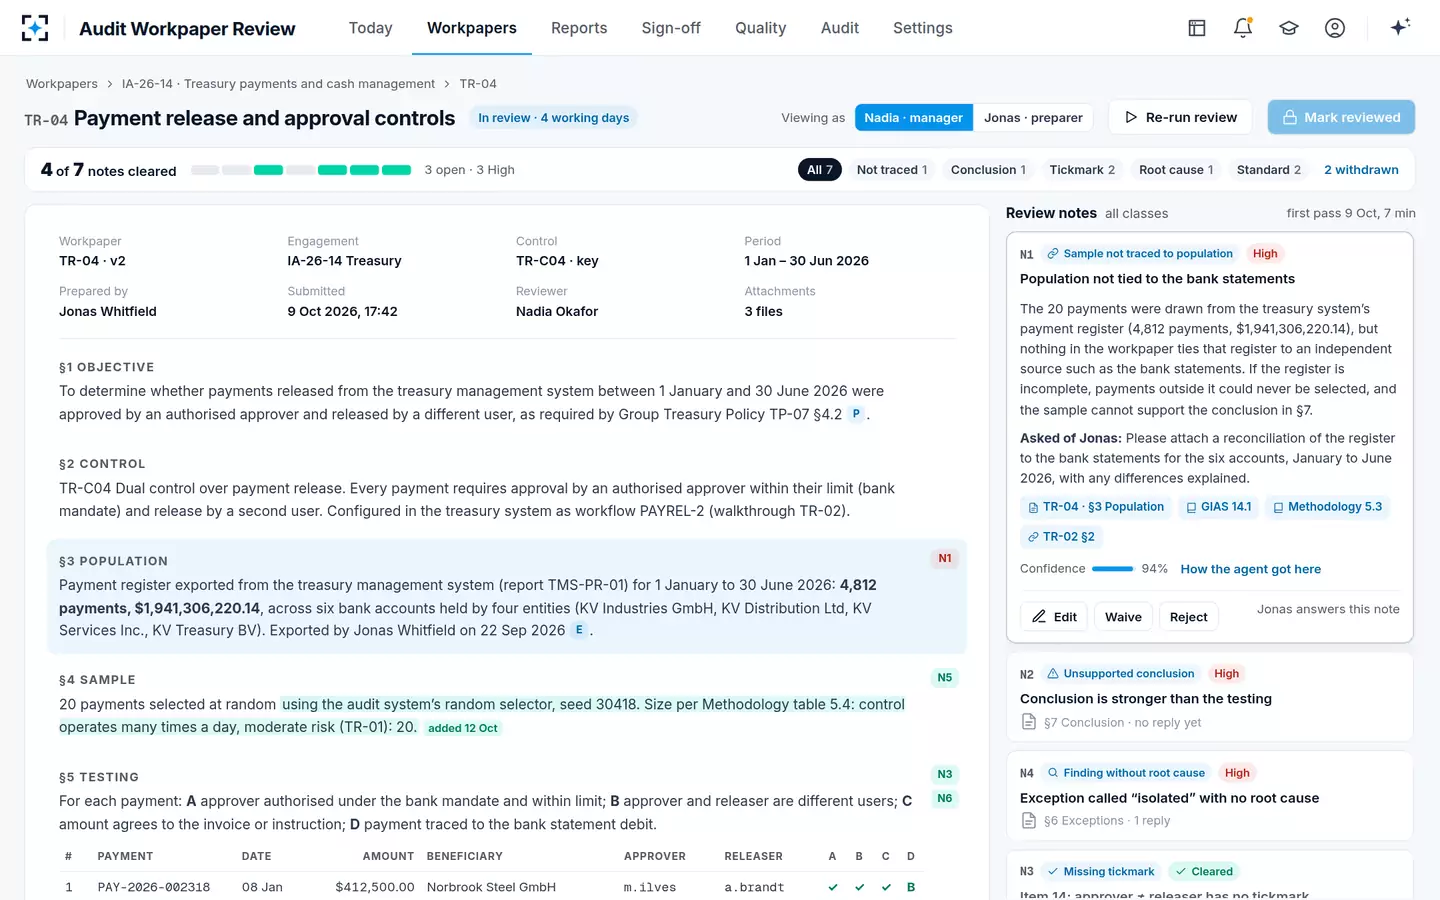Filter notes by Not traced 1
Viewport: 1440px width, 900px height.
click(892, 170)
